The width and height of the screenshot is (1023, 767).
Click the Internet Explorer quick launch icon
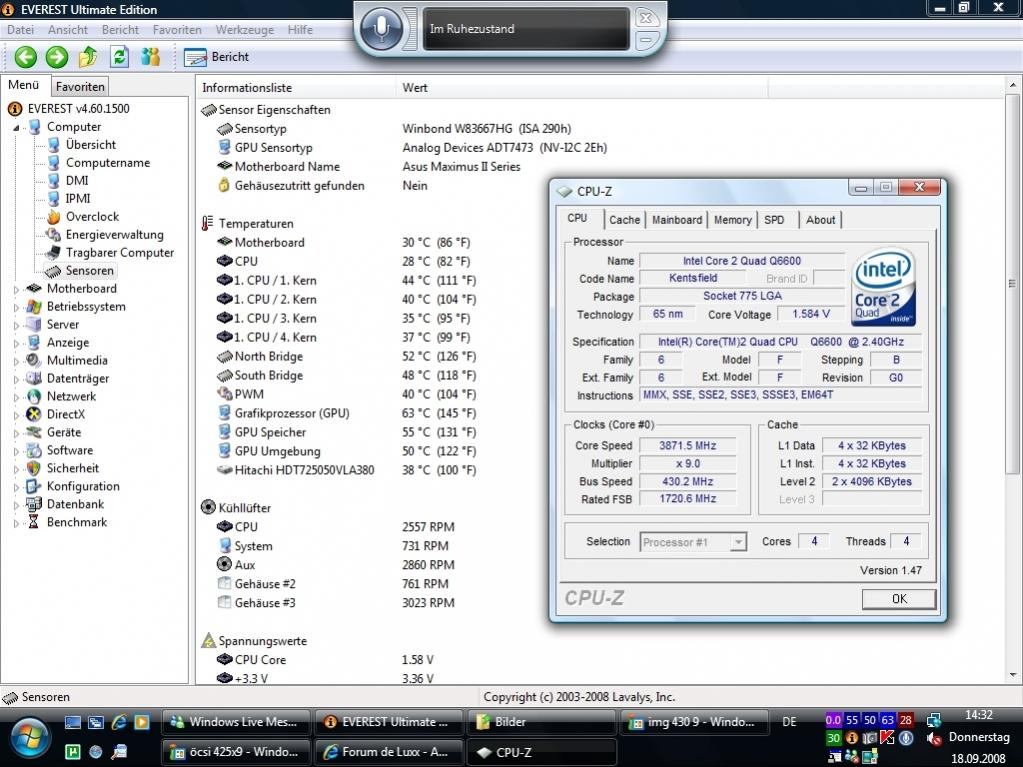(119, 722)
